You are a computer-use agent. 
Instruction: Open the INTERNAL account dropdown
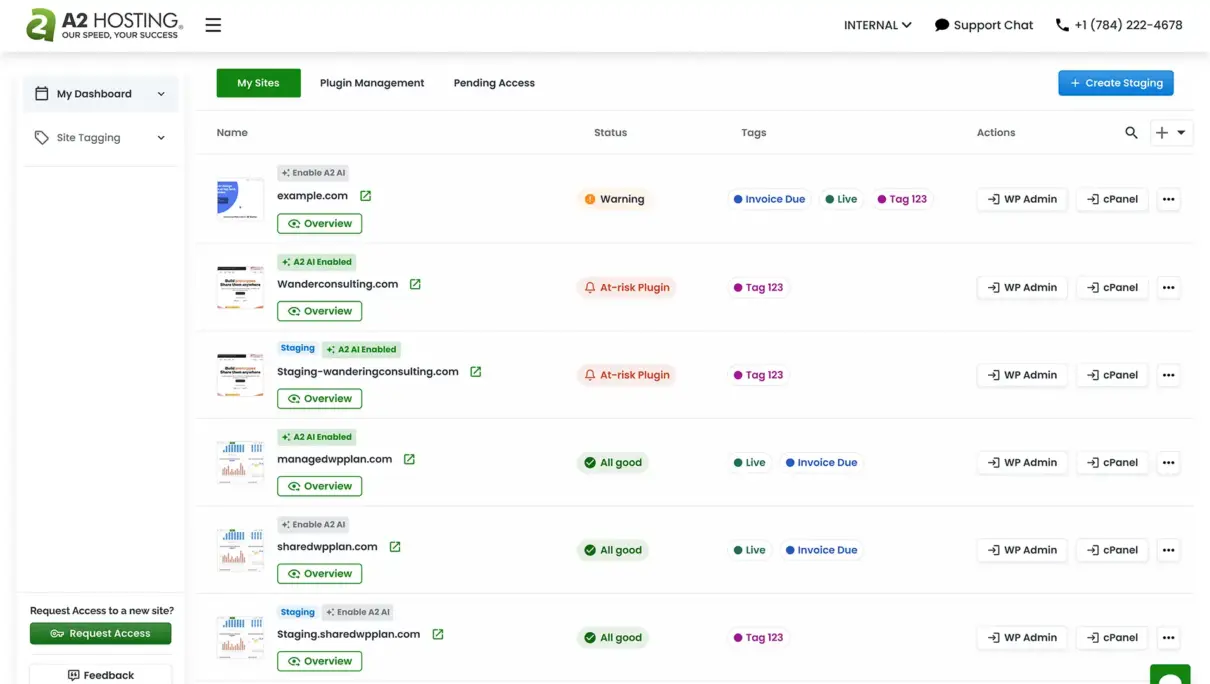click(x=877, y=25)
